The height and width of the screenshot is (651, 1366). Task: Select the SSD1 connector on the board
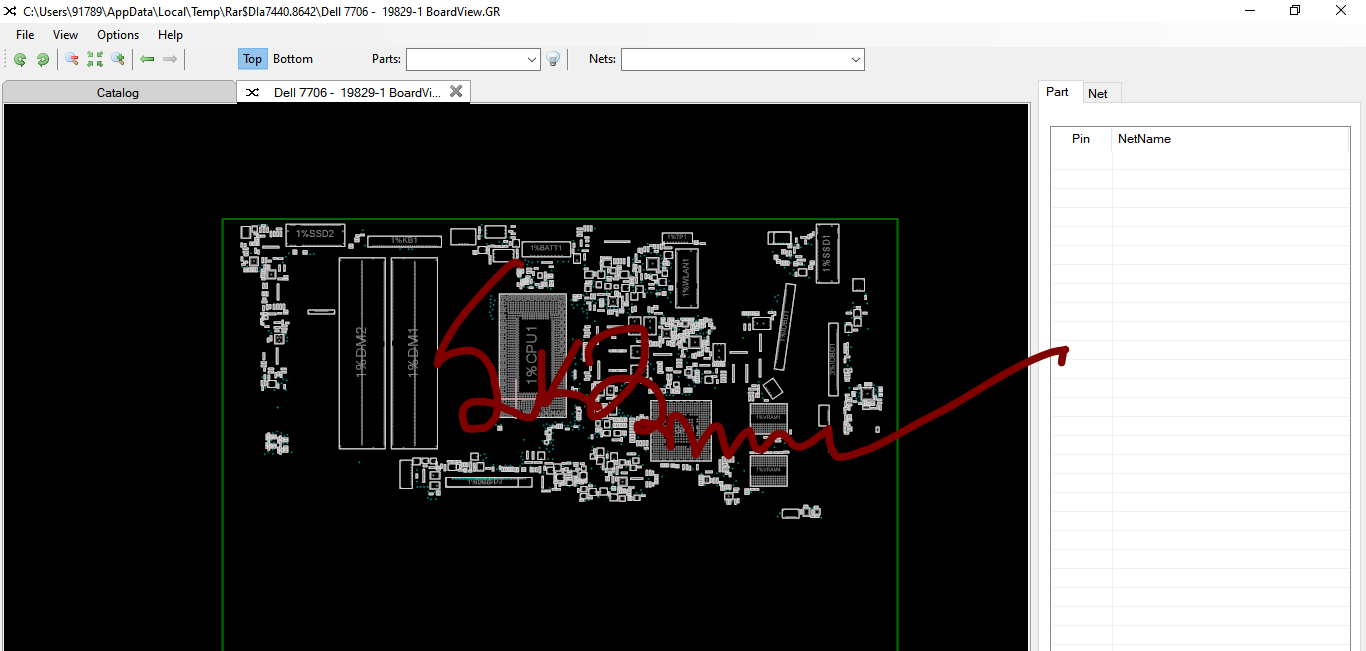coord(827,253)
